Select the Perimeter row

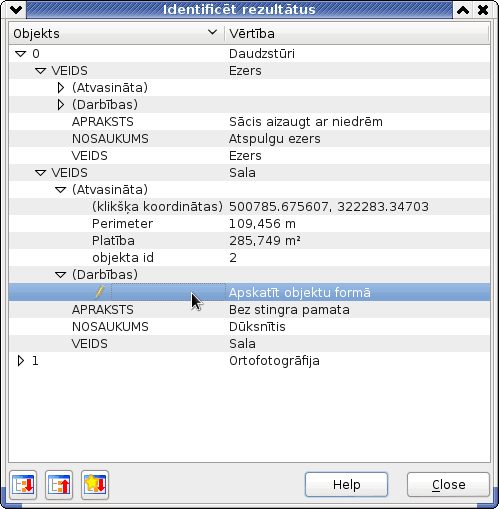(249, 224)
